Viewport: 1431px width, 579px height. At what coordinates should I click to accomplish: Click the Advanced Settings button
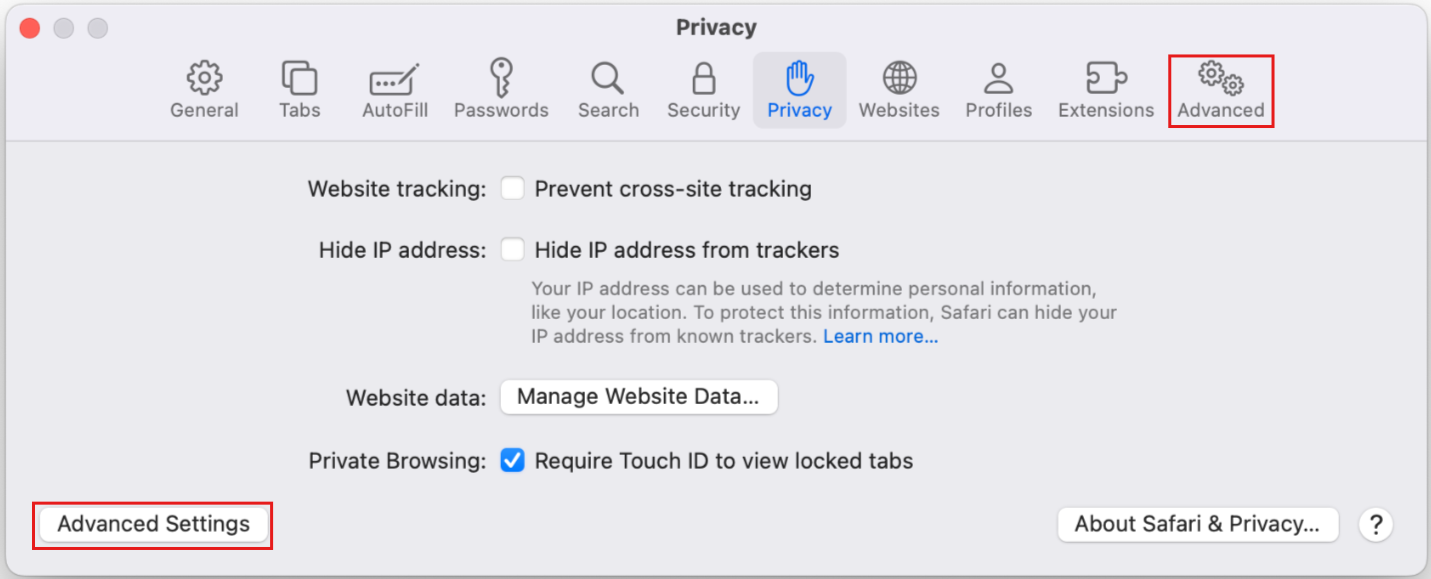tap(153, 524)
